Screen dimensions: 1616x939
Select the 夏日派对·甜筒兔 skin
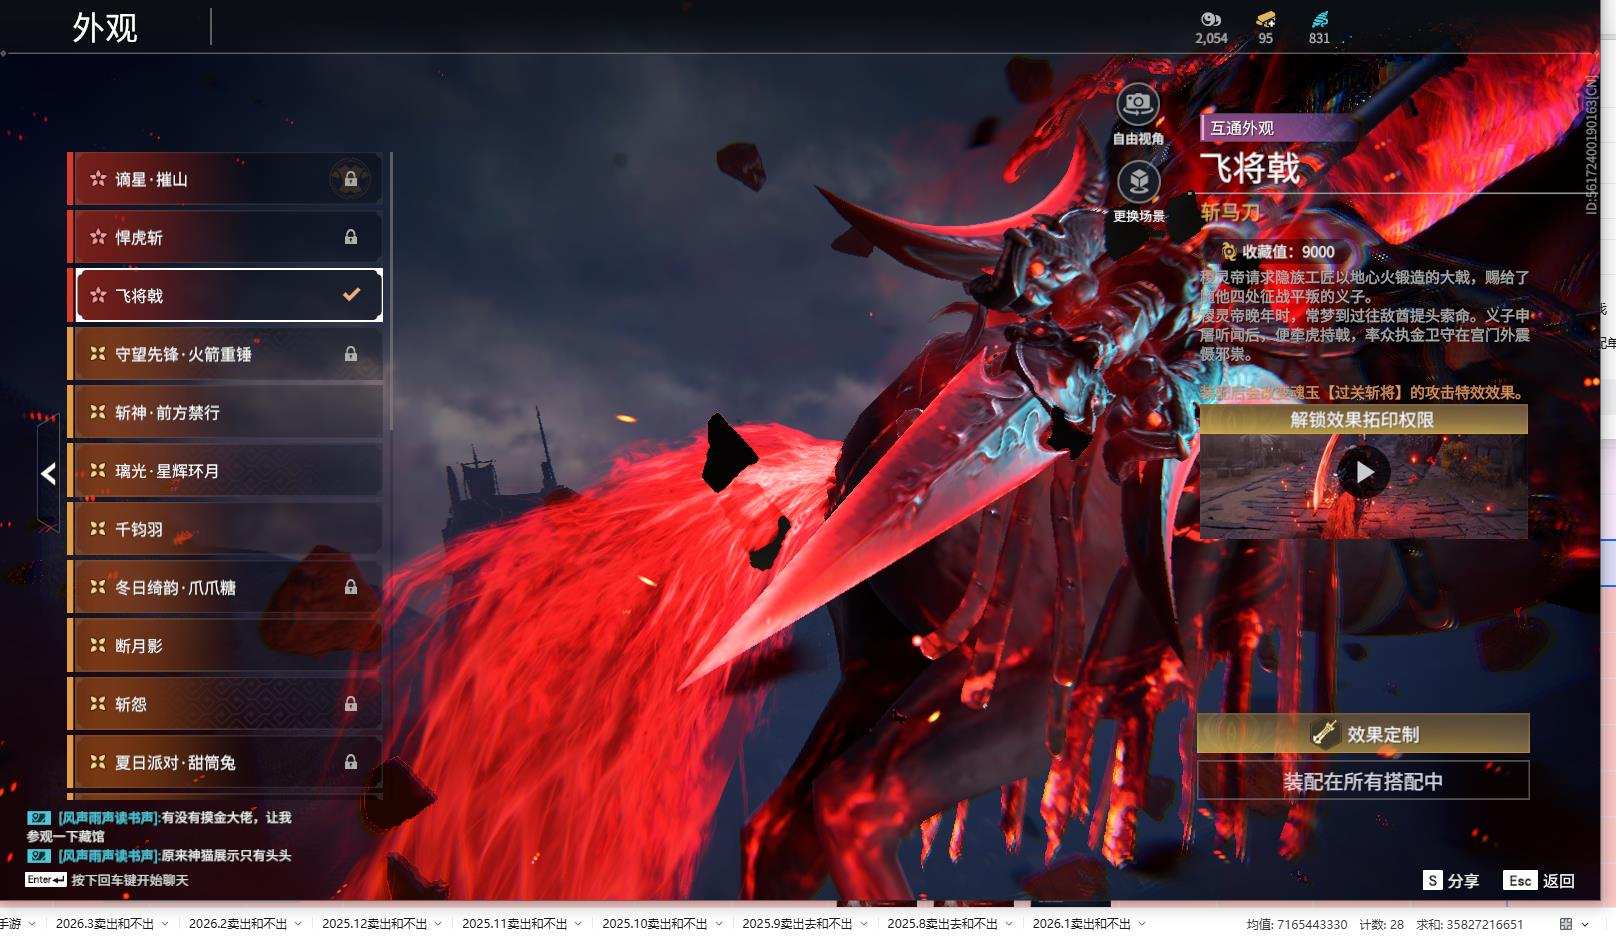click(x=226, y=762)
